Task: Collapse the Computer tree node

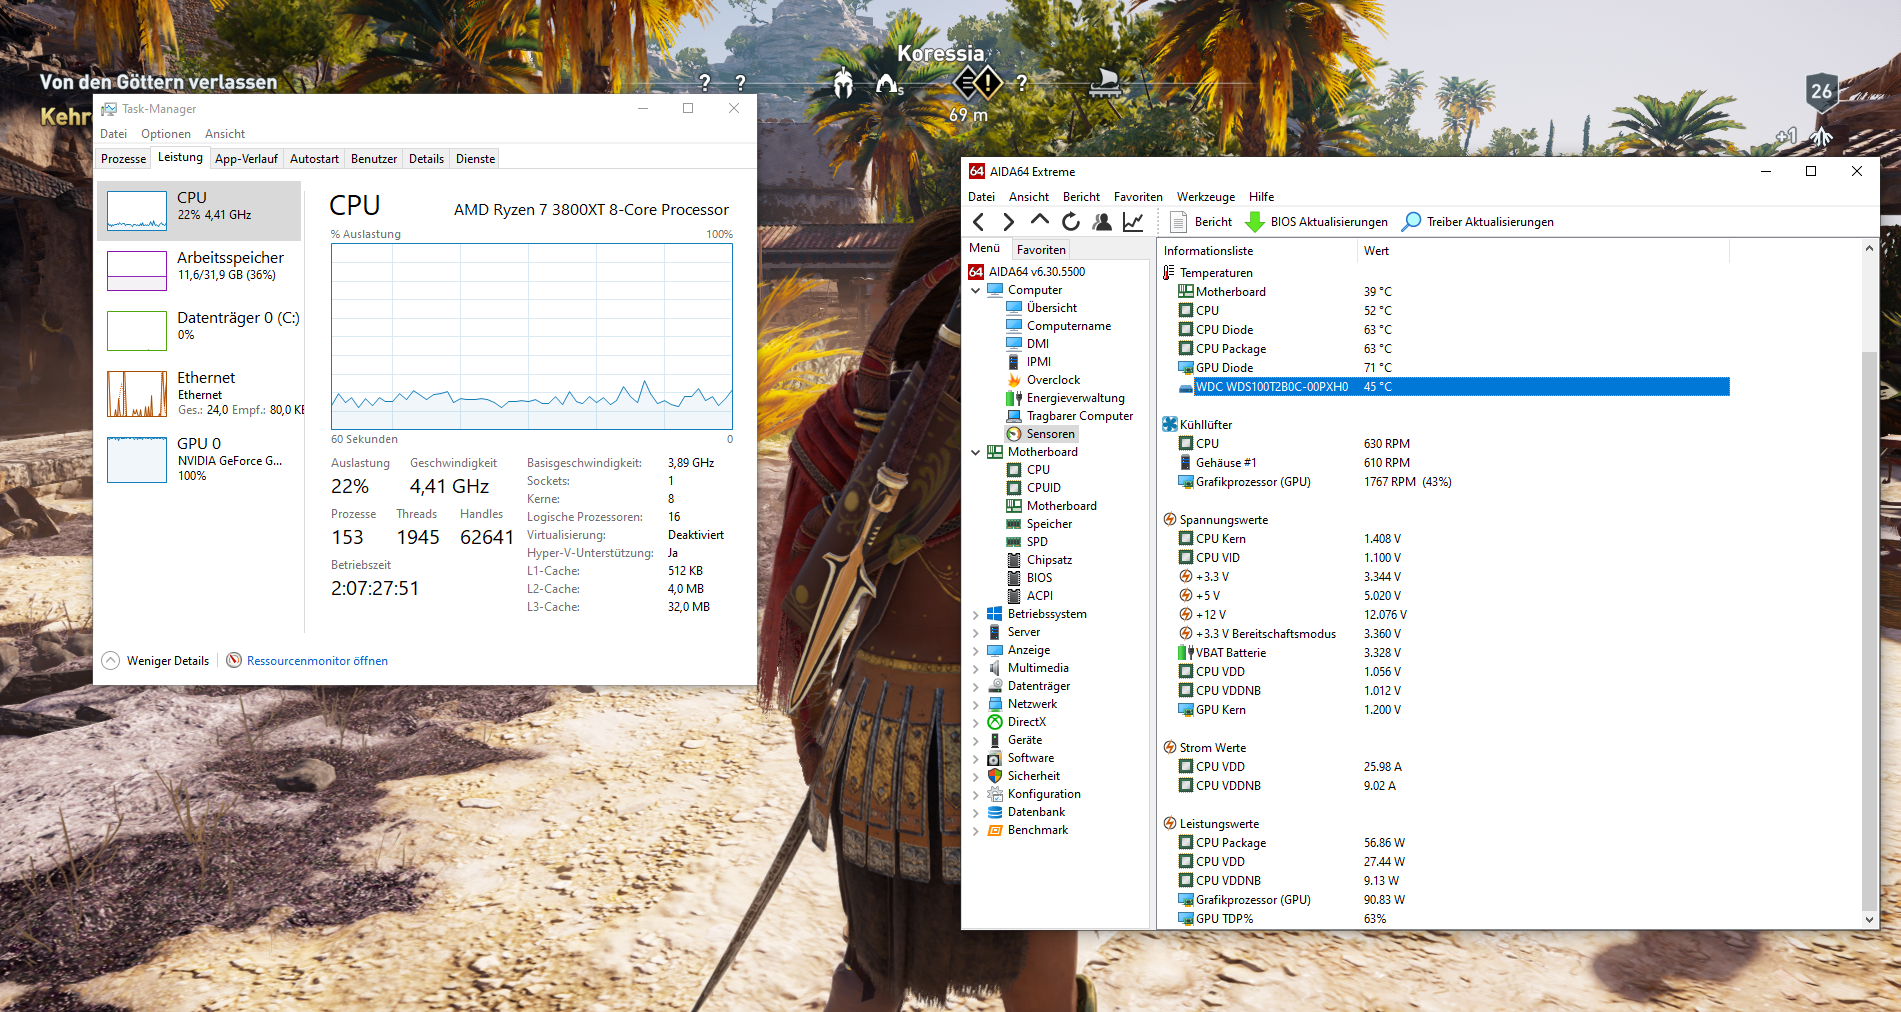Action: (x=976, y=290)
